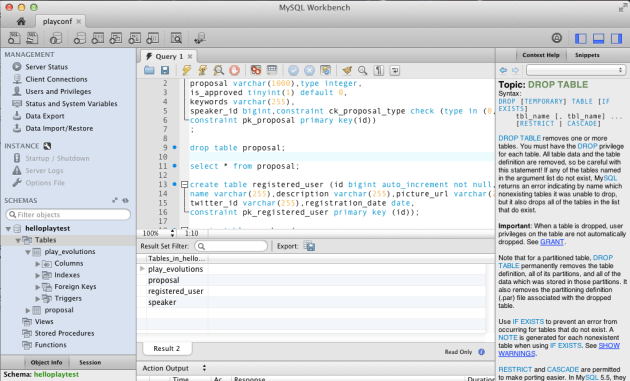
Task: Beautify query with the broom icon
Action: coord(347,70)
